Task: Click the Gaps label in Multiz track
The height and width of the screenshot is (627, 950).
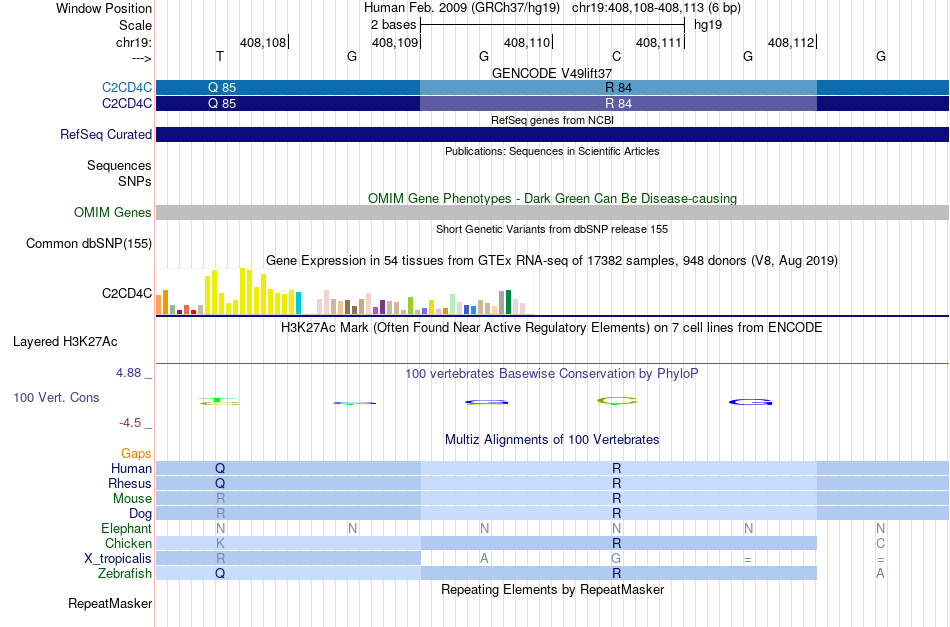Action: (136, 453)
